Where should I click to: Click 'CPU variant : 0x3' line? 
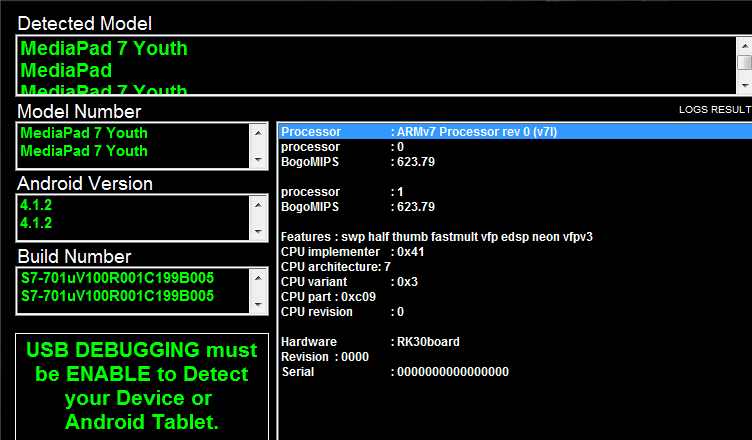349,282
